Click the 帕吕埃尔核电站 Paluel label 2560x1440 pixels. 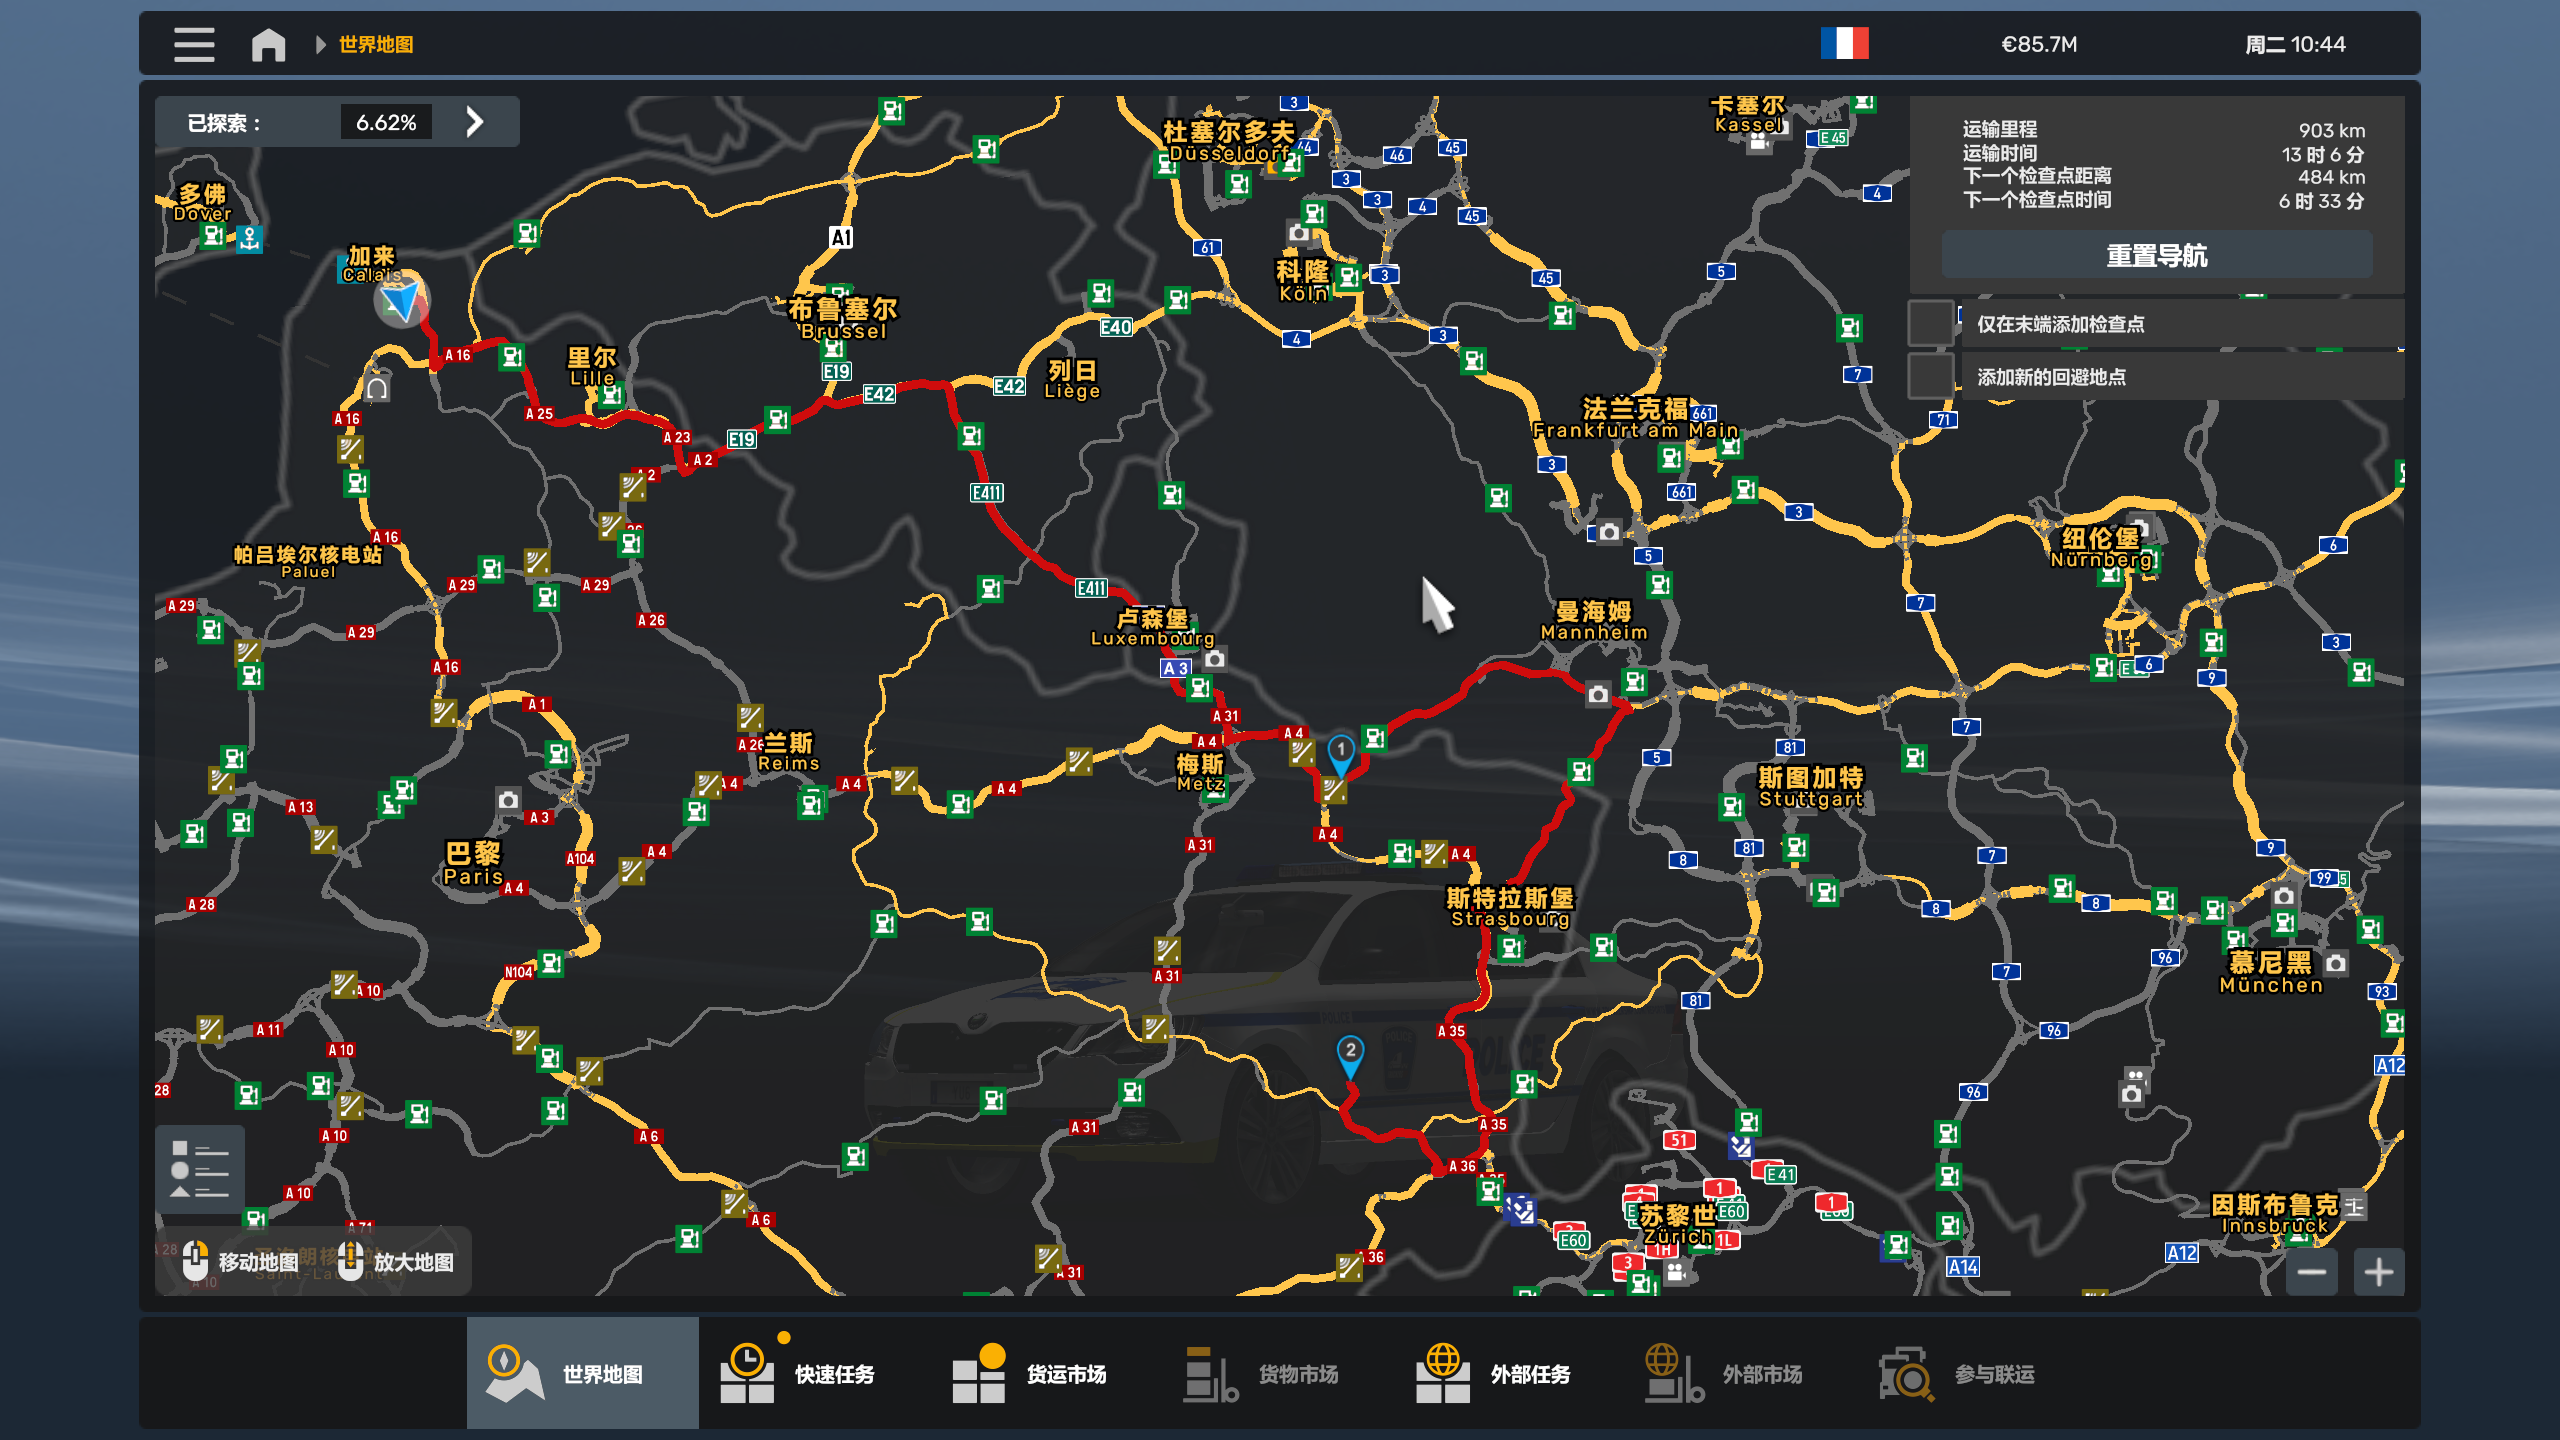308,561
